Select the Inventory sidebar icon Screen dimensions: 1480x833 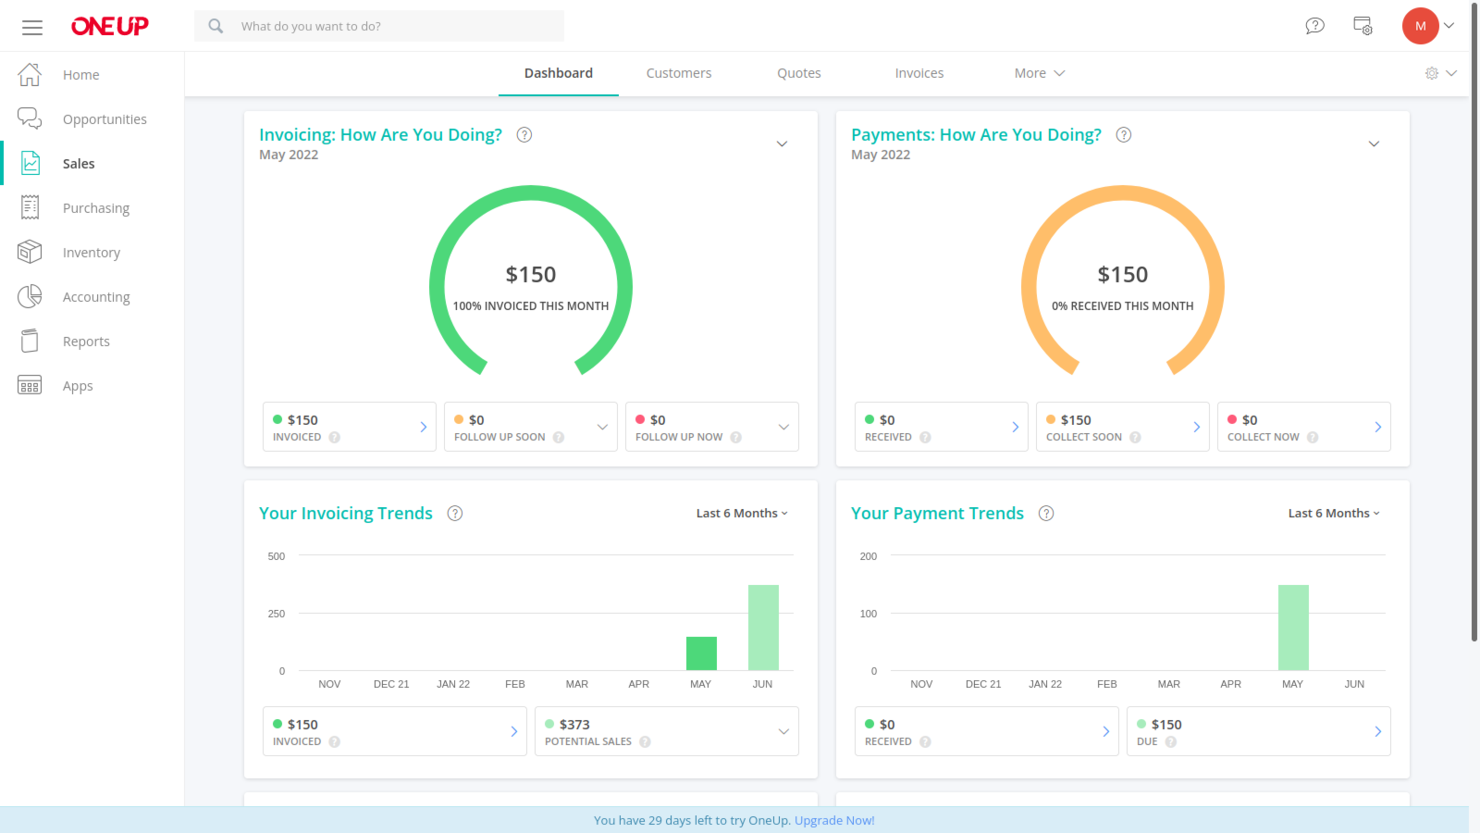pos(30,251)
